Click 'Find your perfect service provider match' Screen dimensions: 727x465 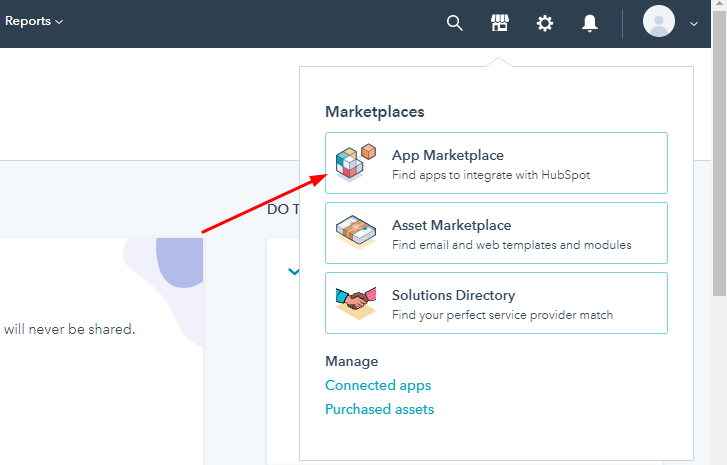pos(502,315)
